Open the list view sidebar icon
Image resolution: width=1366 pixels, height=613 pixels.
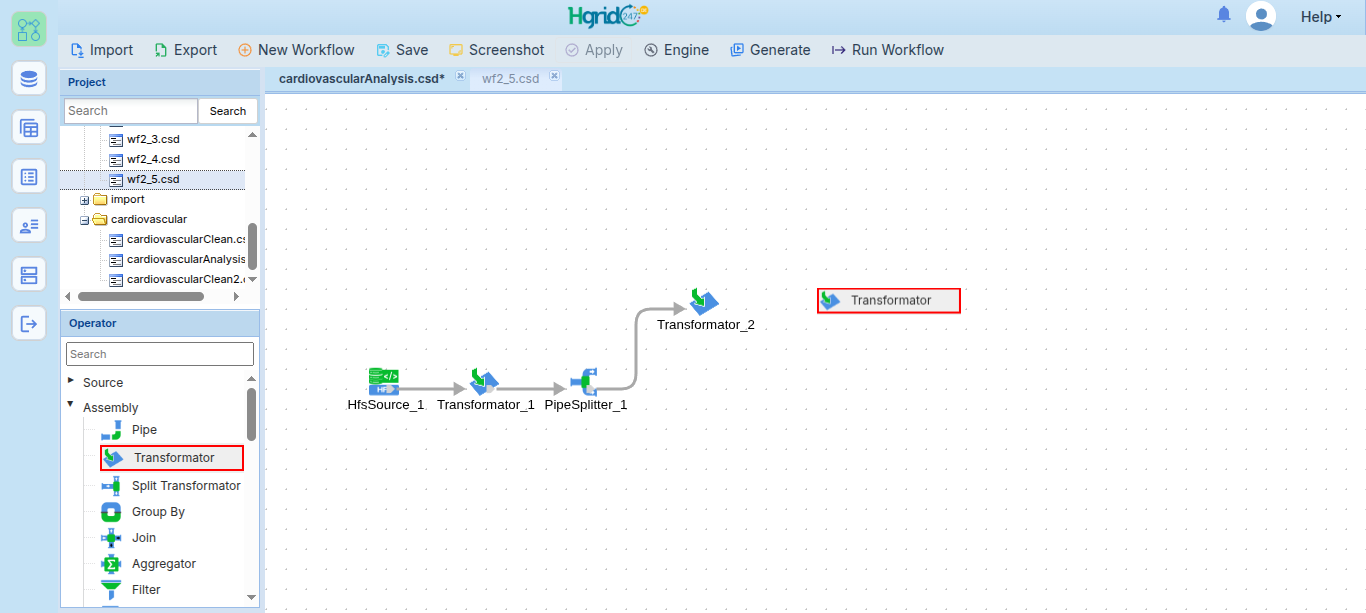pyautogui.click(x=29, y=177)
